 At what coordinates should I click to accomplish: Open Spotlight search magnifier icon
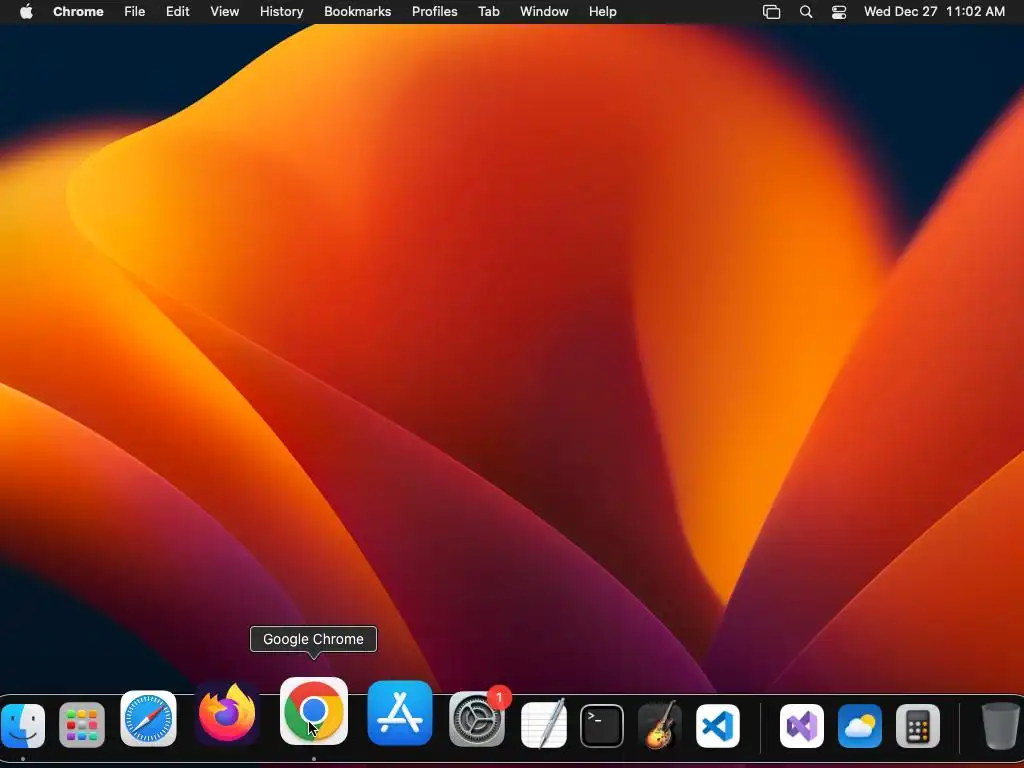tap(806, 12)
